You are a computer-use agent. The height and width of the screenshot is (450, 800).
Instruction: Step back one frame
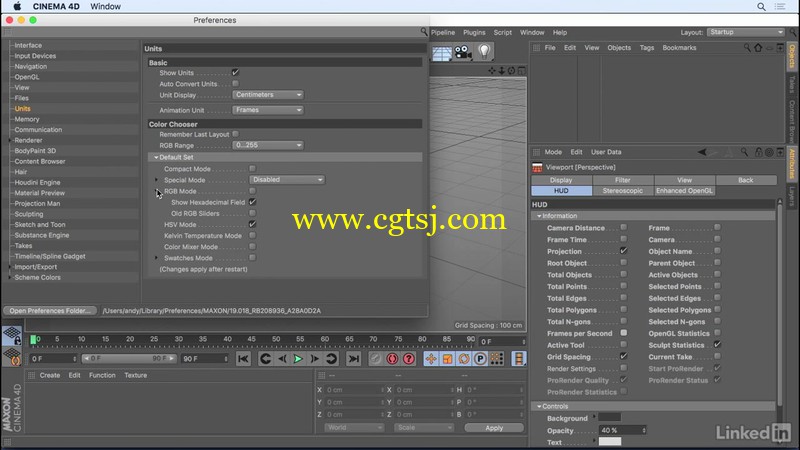pyautogui.click(x=282, y=359)
